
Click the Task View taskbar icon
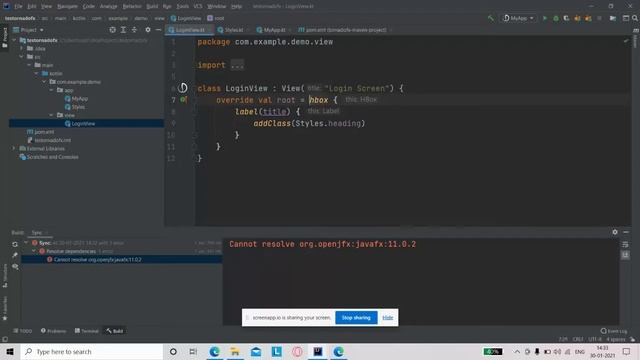193,351
